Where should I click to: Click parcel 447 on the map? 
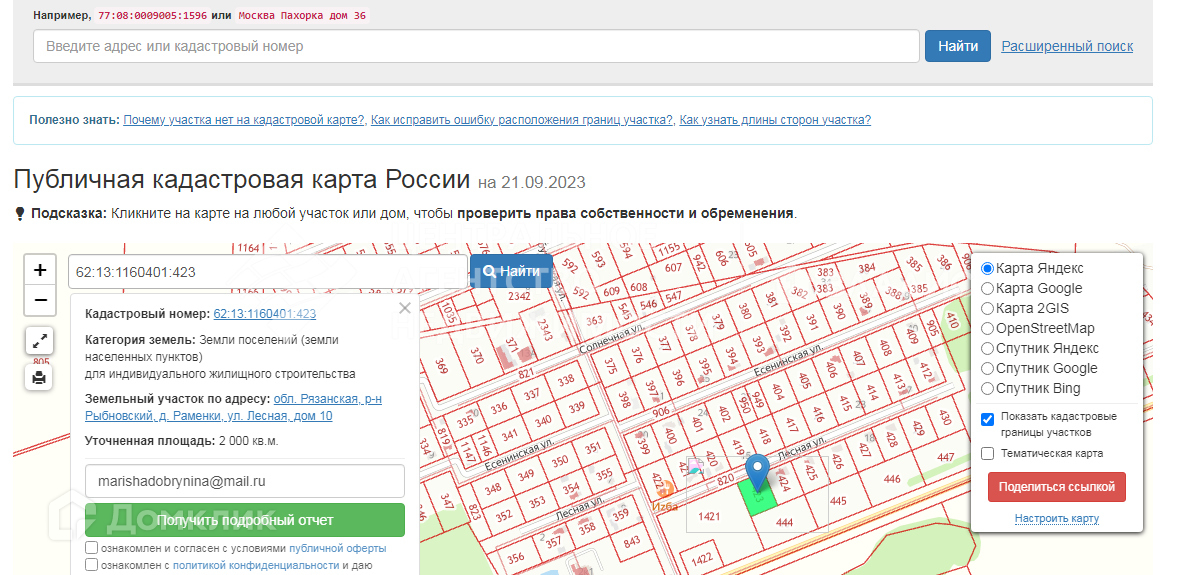(945, 457)
